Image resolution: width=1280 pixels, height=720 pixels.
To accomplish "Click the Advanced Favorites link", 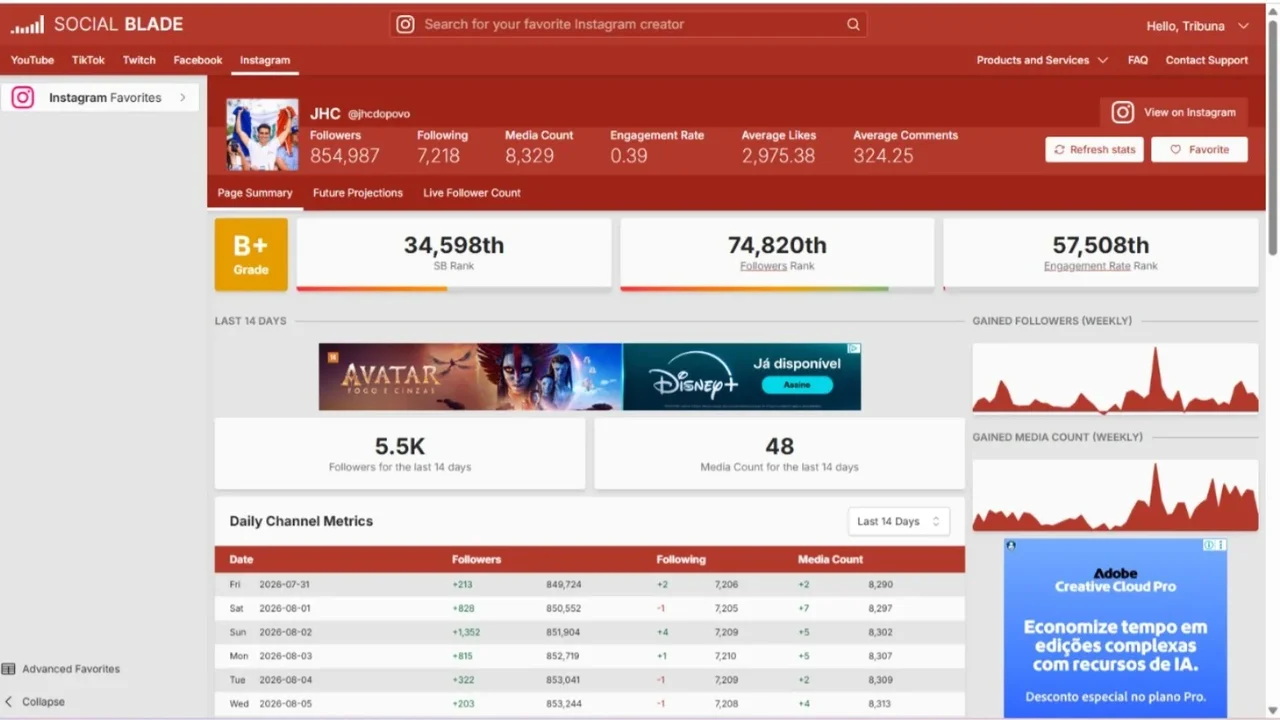I will click(71, 669).
